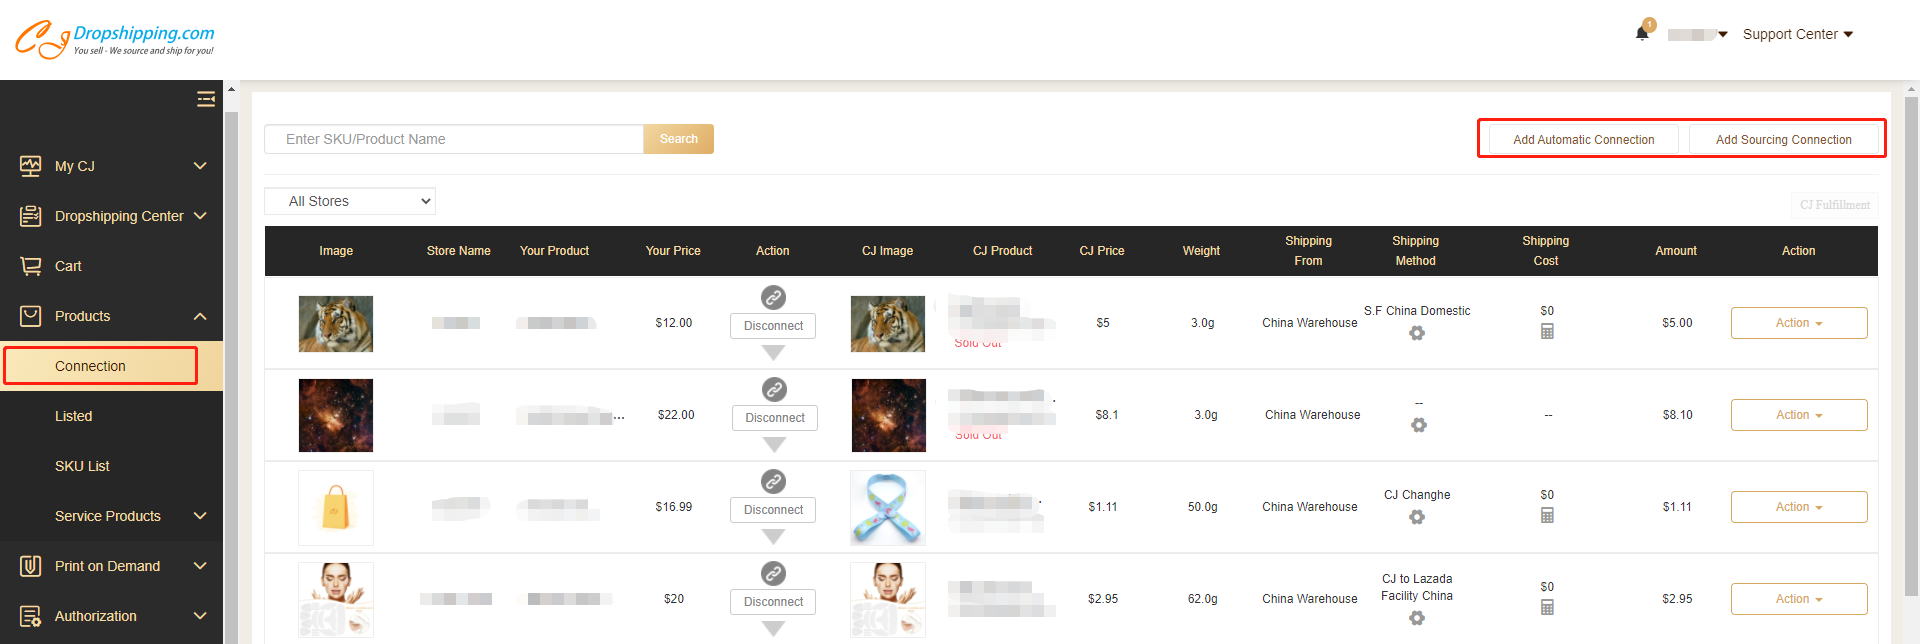
Task: Expand the Support Center menu
Action: pos(1797,34)
